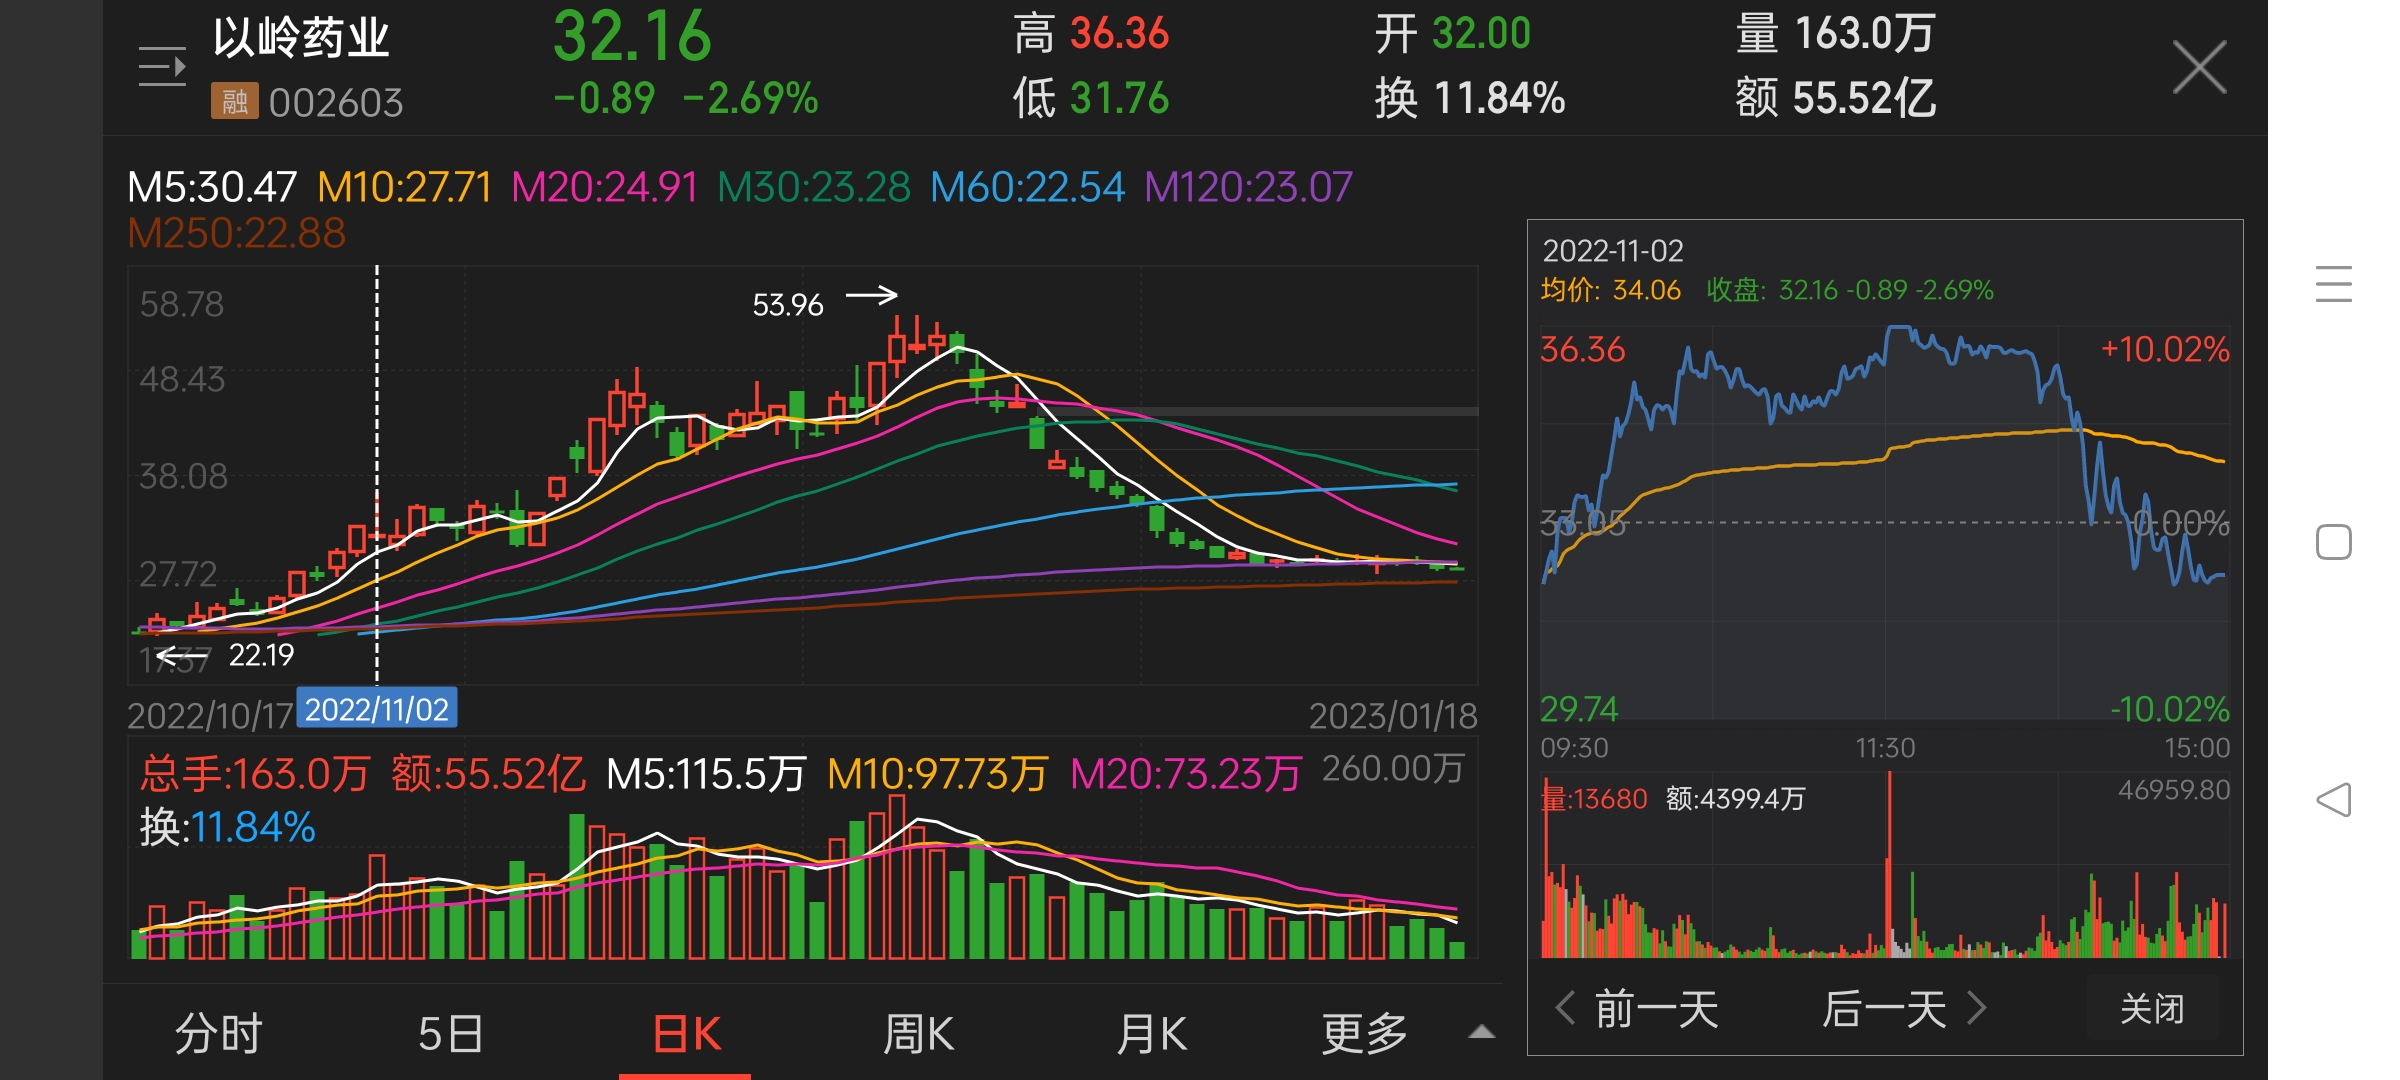
Task: Tap Android recent apps menu icon
Action: point(2333,284)
